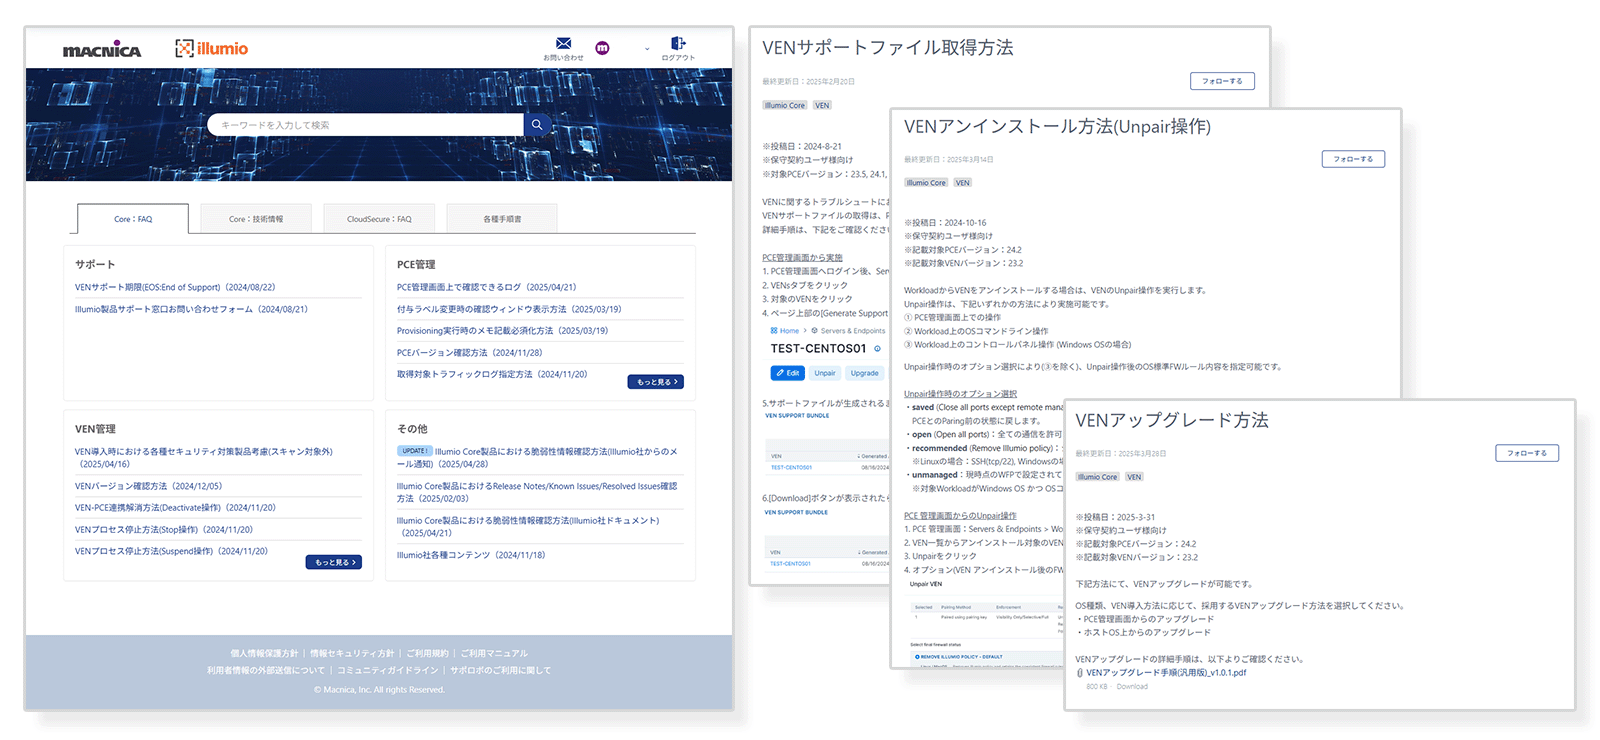The image size is (1600, 740).
Task: Click the ログアウト door icon
Action: (x=678, y=43)
